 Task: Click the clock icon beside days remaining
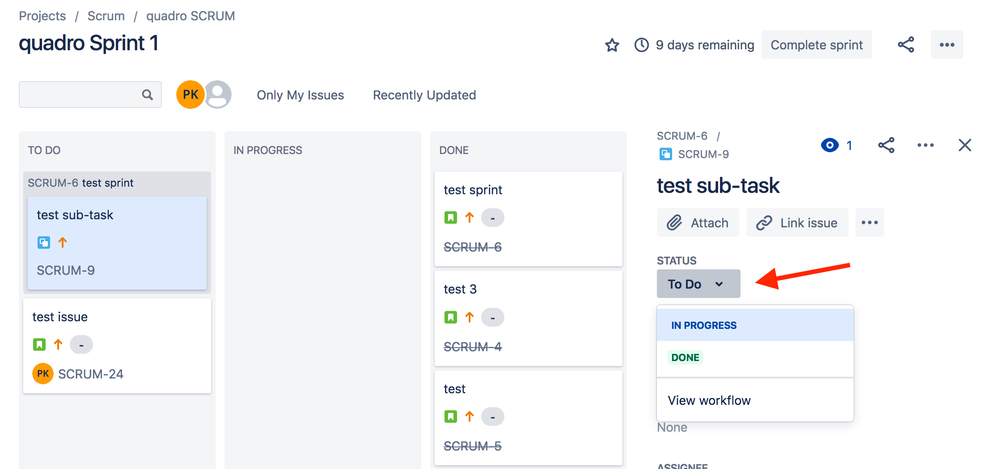[642, 45]
